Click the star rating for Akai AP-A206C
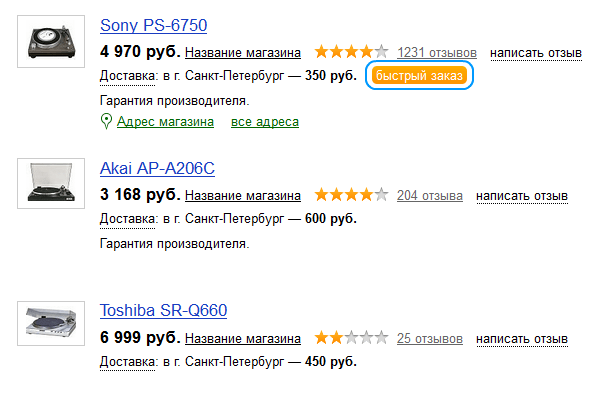The width and height of the screenshot is (611, 402). click(x=350, y=195)
